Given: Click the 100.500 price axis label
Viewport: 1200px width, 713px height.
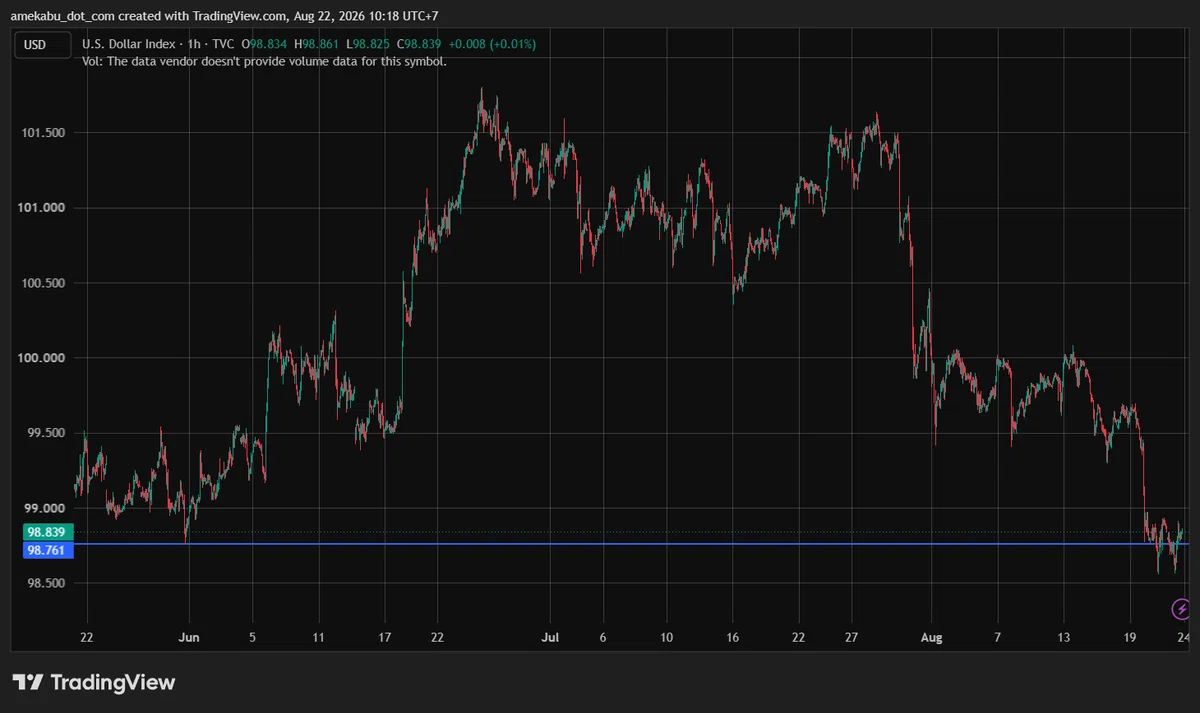Looking at the screenshot, I should pyautogui.click(x=45, y=283).
